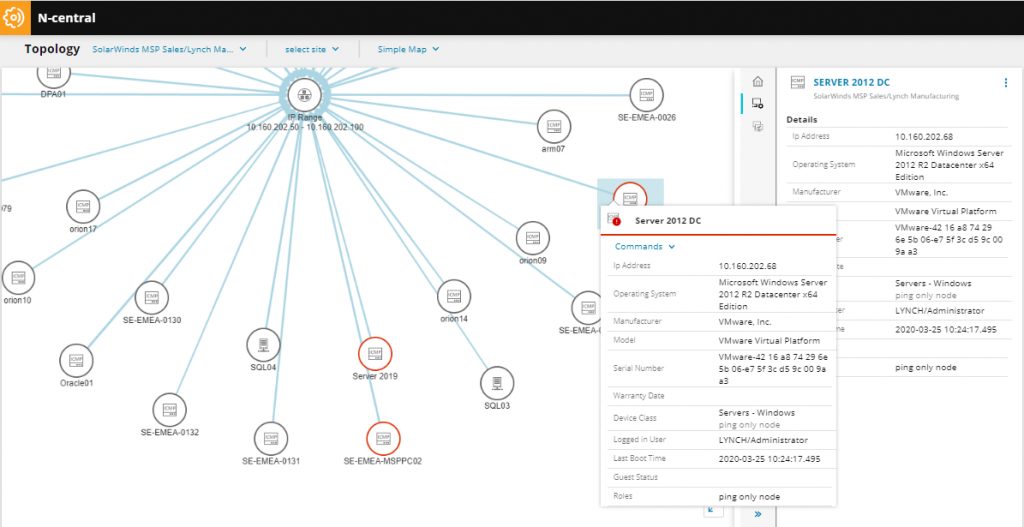Open the home icon in side panel
1024x527 pixels.
point(758,82)
